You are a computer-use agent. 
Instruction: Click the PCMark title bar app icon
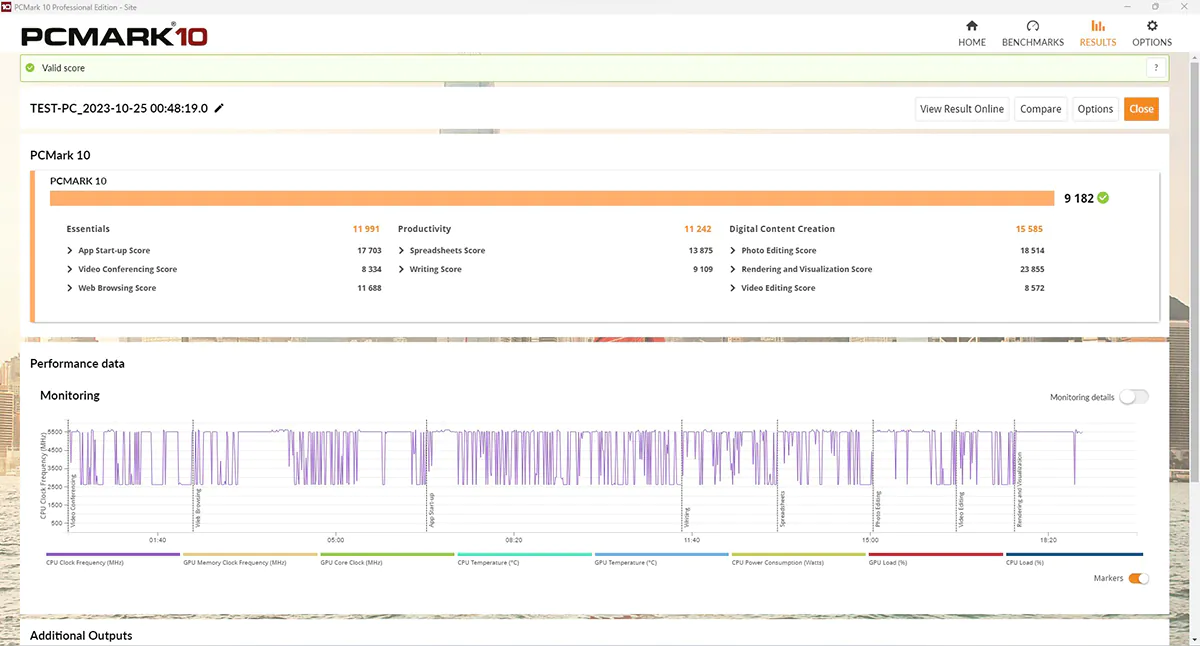[x=7, y=6]
